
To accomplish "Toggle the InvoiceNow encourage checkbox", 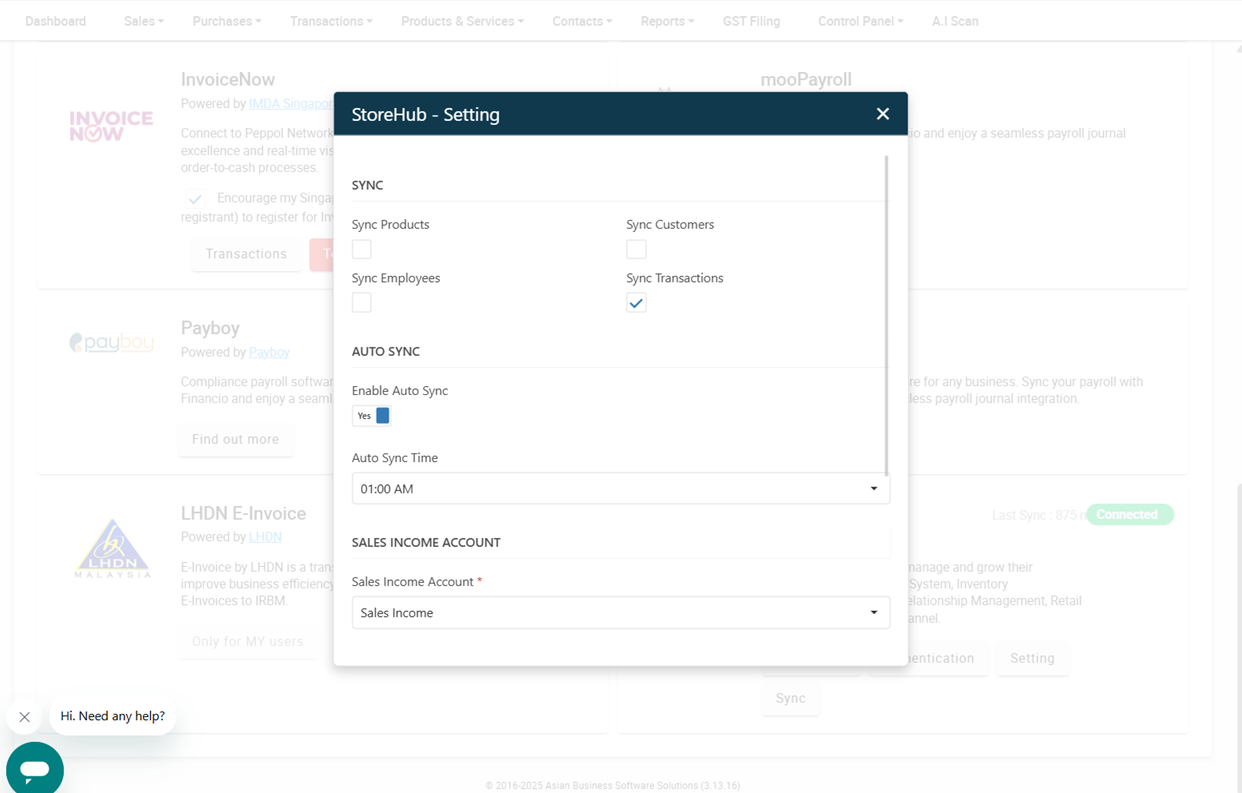I will [195, 198].
